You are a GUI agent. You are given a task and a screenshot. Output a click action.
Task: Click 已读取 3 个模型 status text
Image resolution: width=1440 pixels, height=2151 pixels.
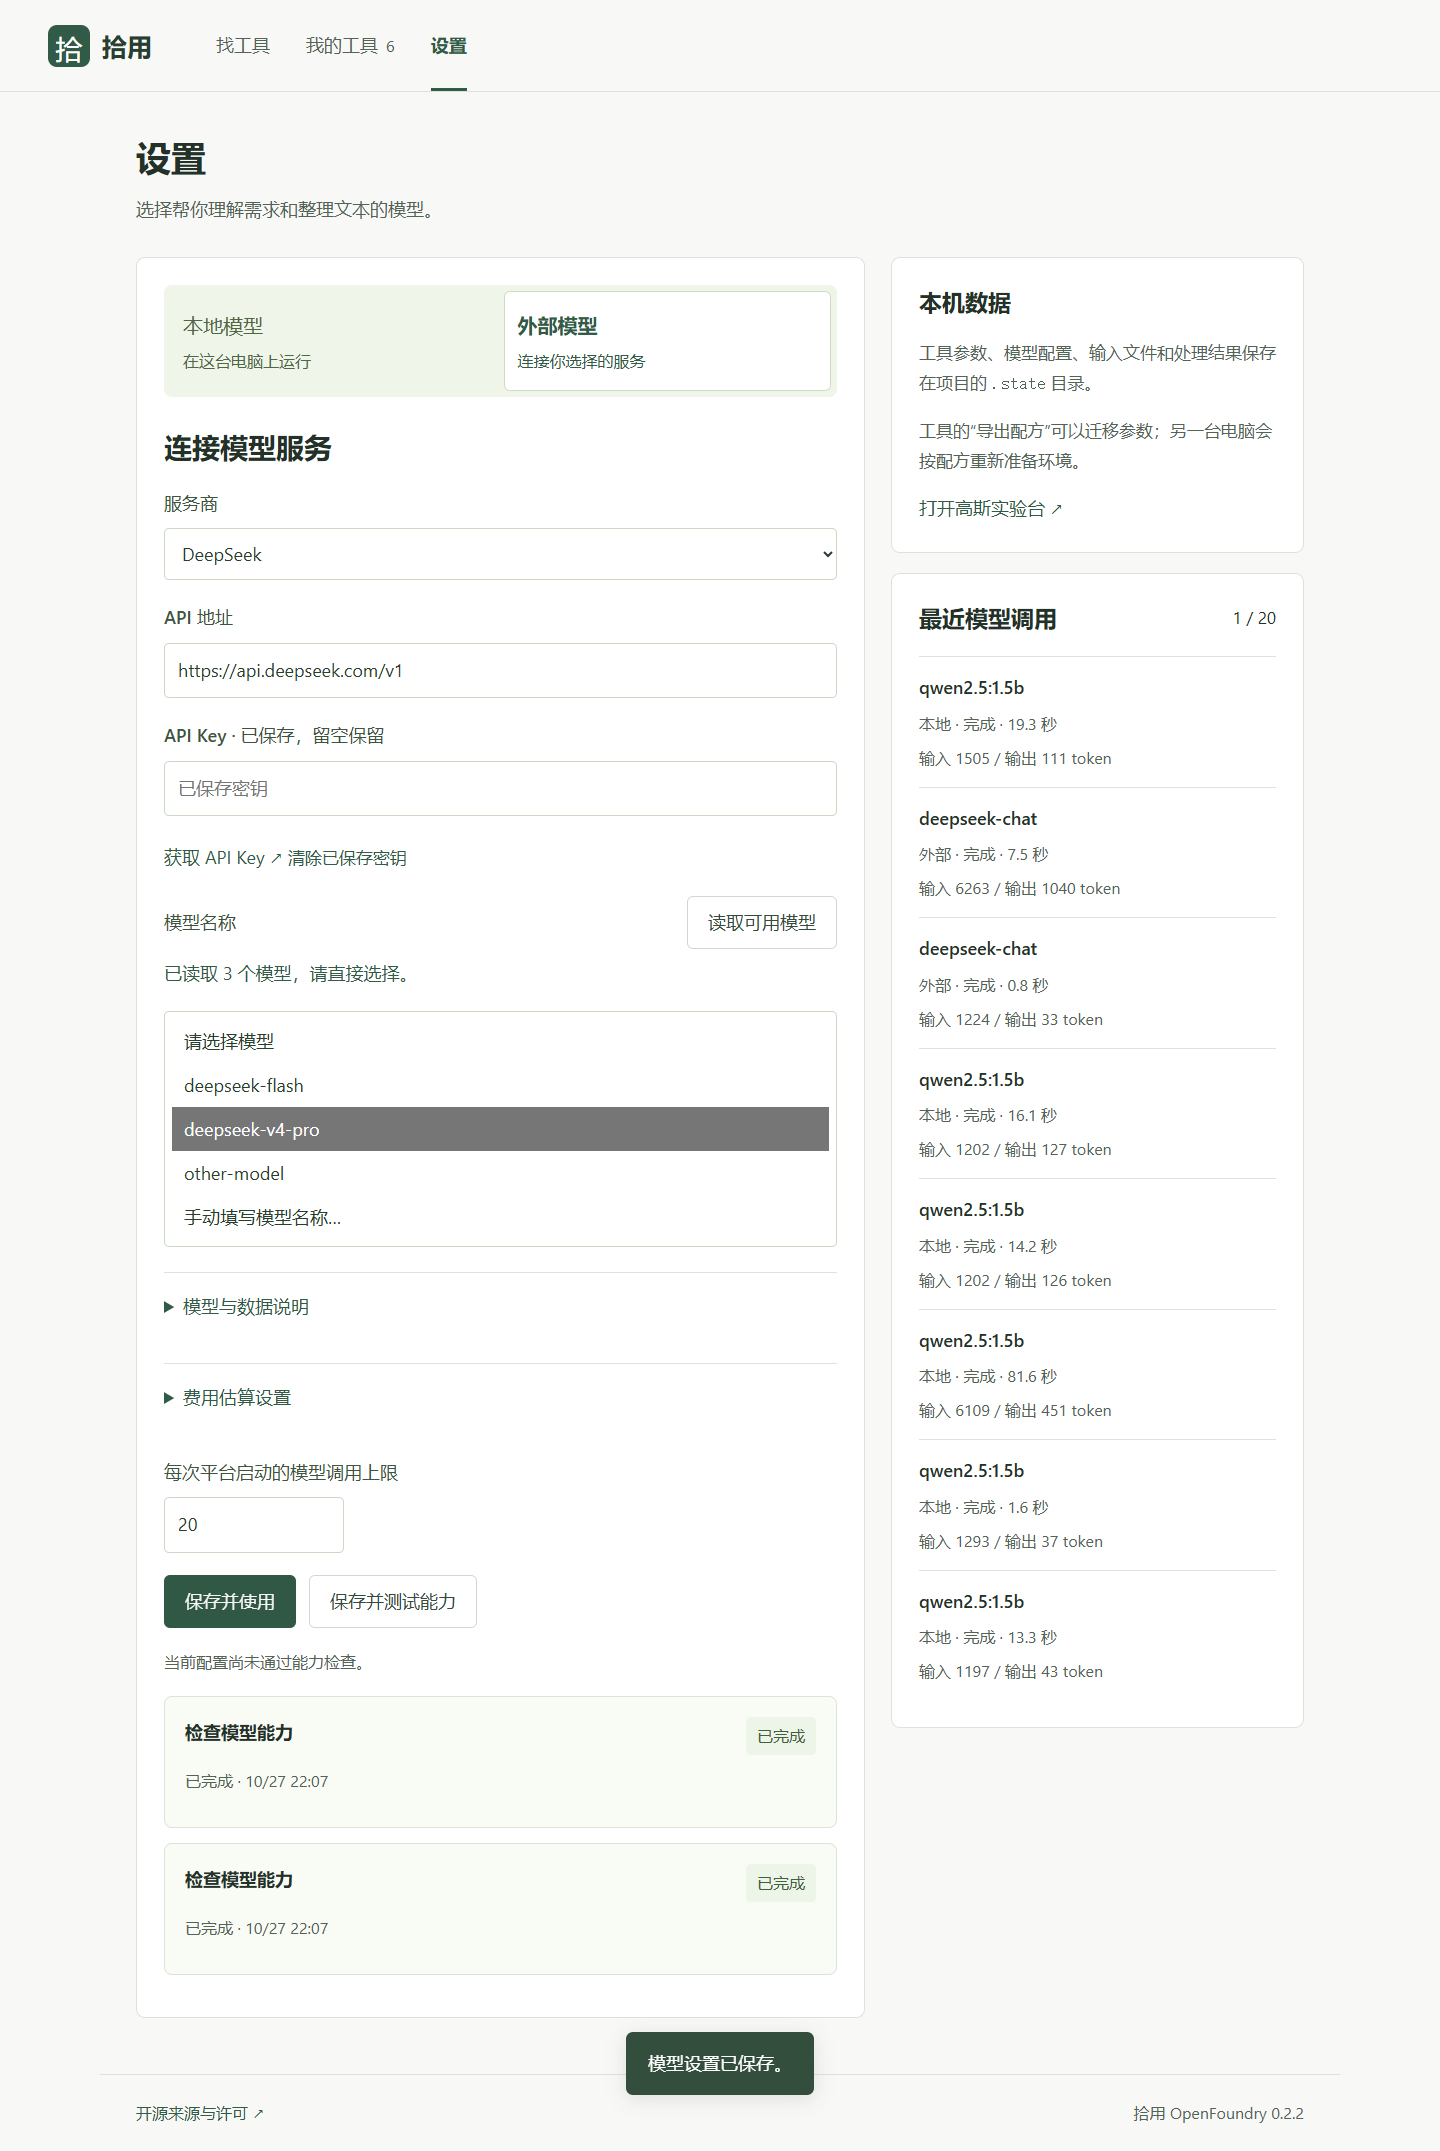[x=289, y=973]
